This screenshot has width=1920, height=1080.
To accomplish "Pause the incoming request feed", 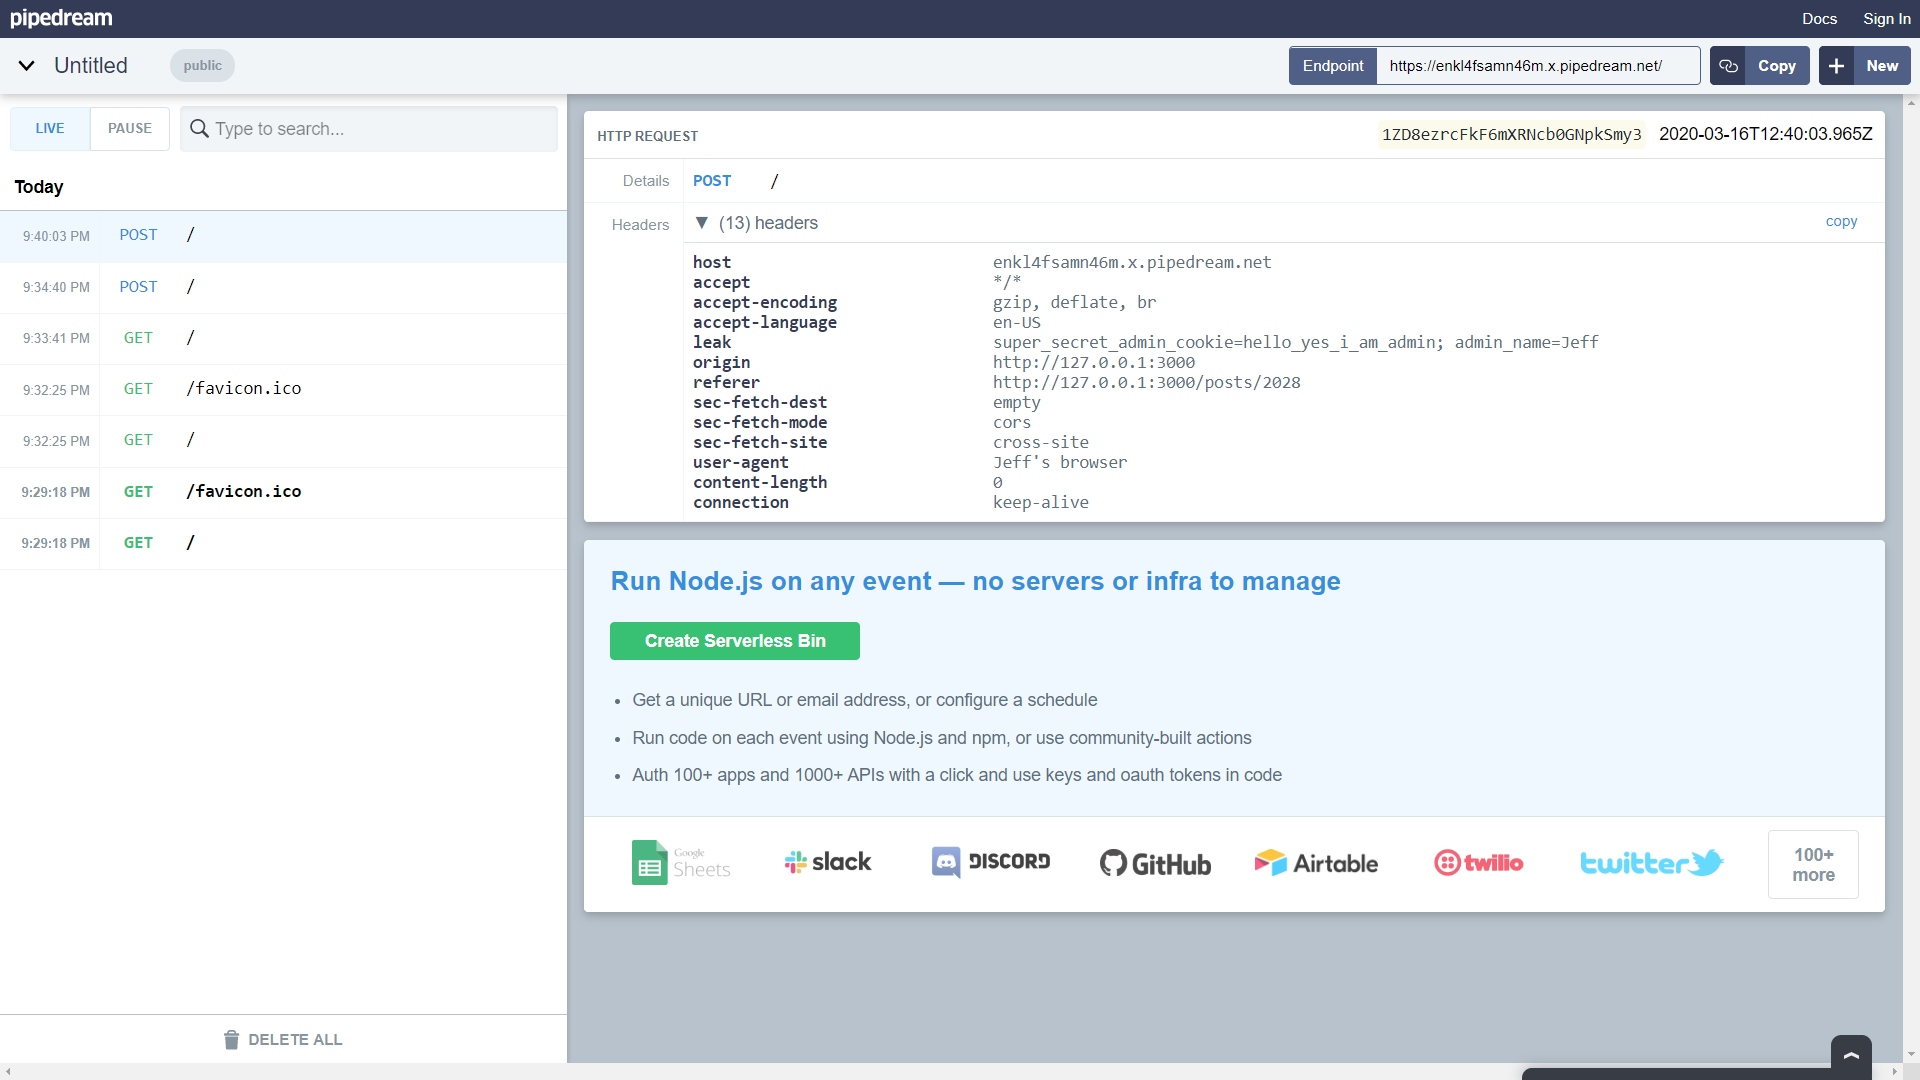I will pyautogui.click(x=130, y=129).
